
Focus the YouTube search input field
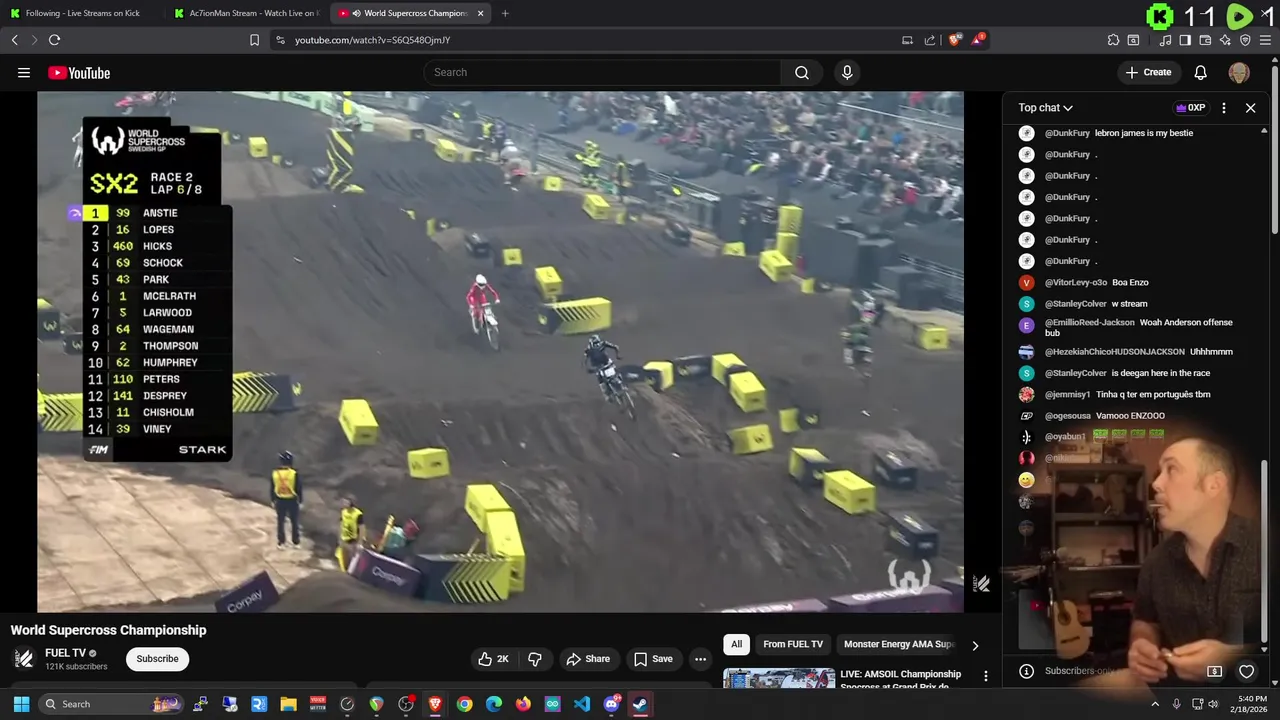[603, 72]
